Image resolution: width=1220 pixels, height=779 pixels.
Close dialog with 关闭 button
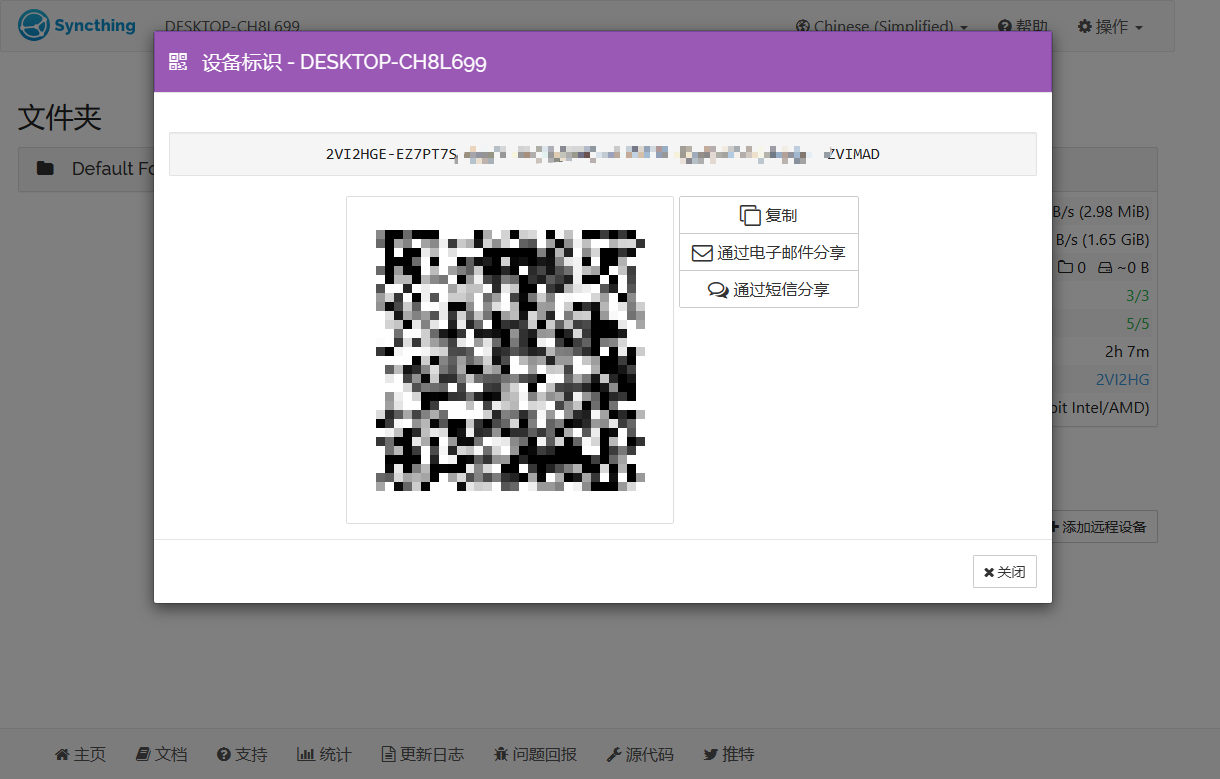point(1004,571)
